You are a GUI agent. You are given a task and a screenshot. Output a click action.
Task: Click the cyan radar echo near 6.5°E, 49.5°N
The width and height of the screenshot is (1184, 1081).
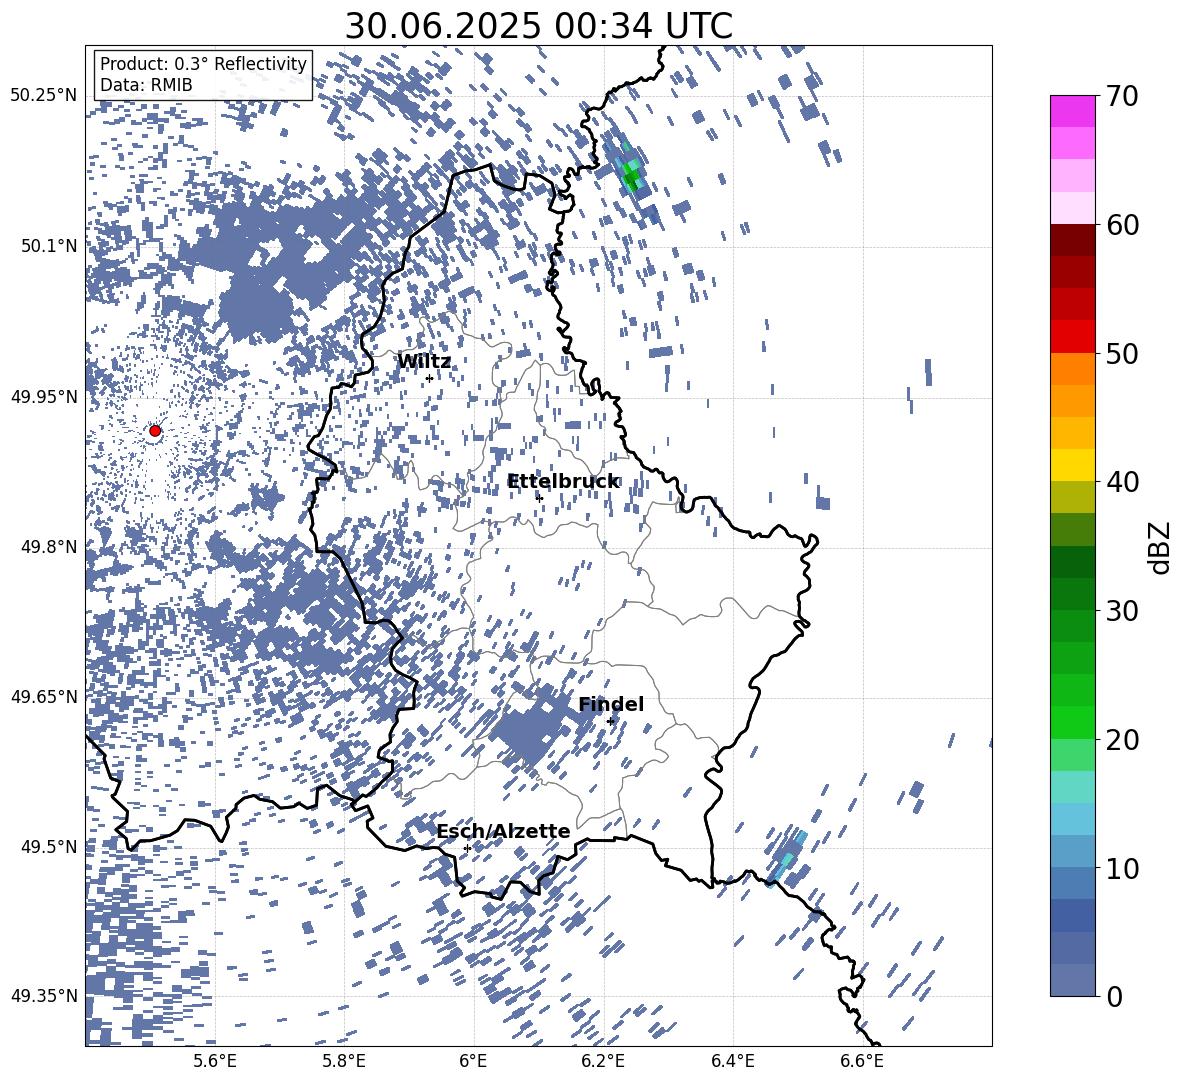[x=788, y=858]
